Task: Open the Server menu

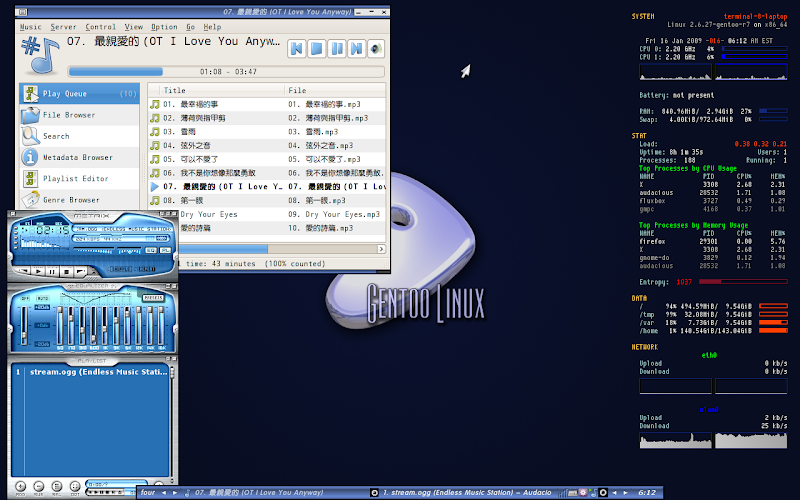Action: 63,27
